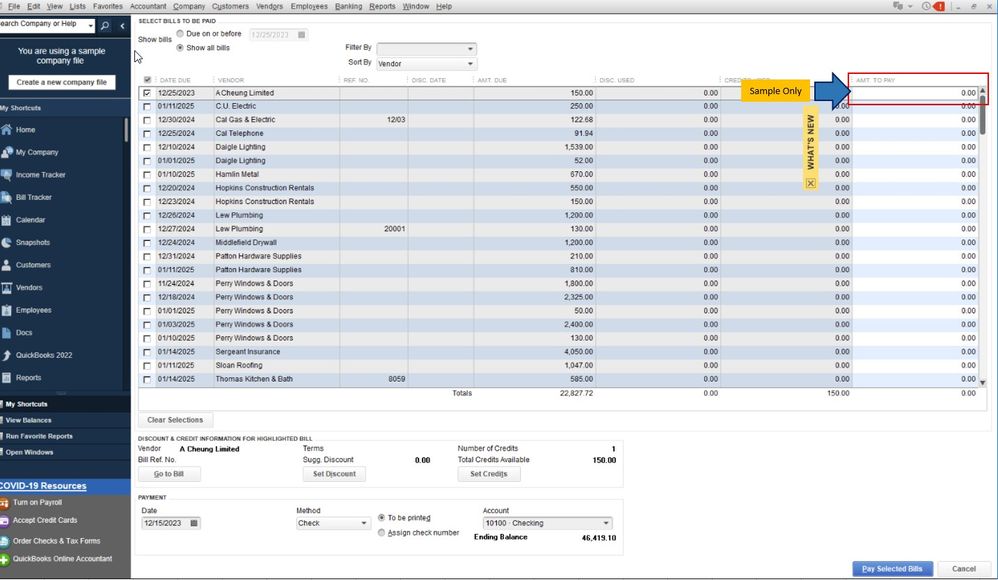Open the COVID-19 Resources link
The image size is (998, 580).
43,486
